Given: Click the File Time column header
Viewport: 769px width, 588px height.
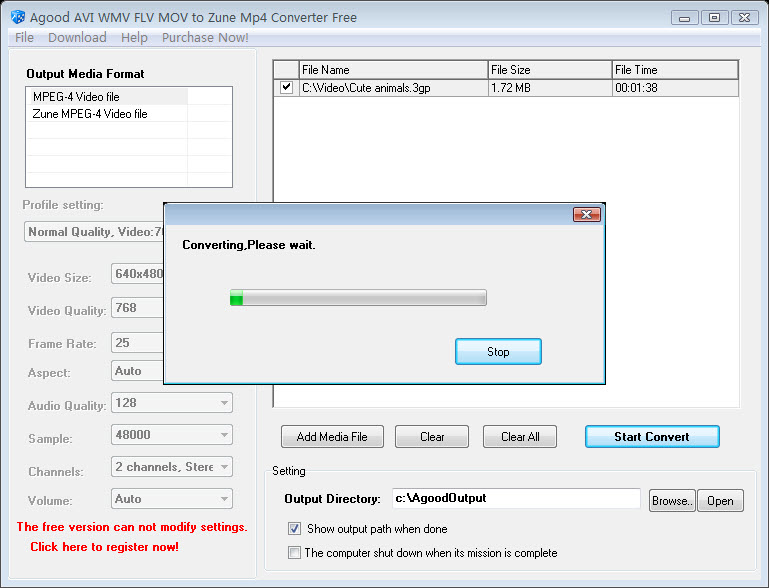Looking at the screenshot, I should (675, 70).
